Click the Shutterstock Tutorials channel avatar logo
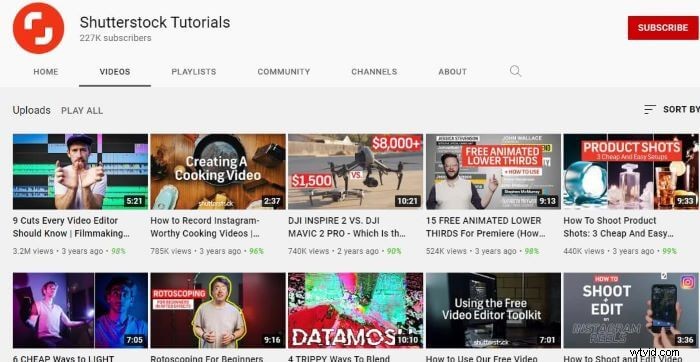Screen dimensions: 700x362 click(x=38, y=28)
